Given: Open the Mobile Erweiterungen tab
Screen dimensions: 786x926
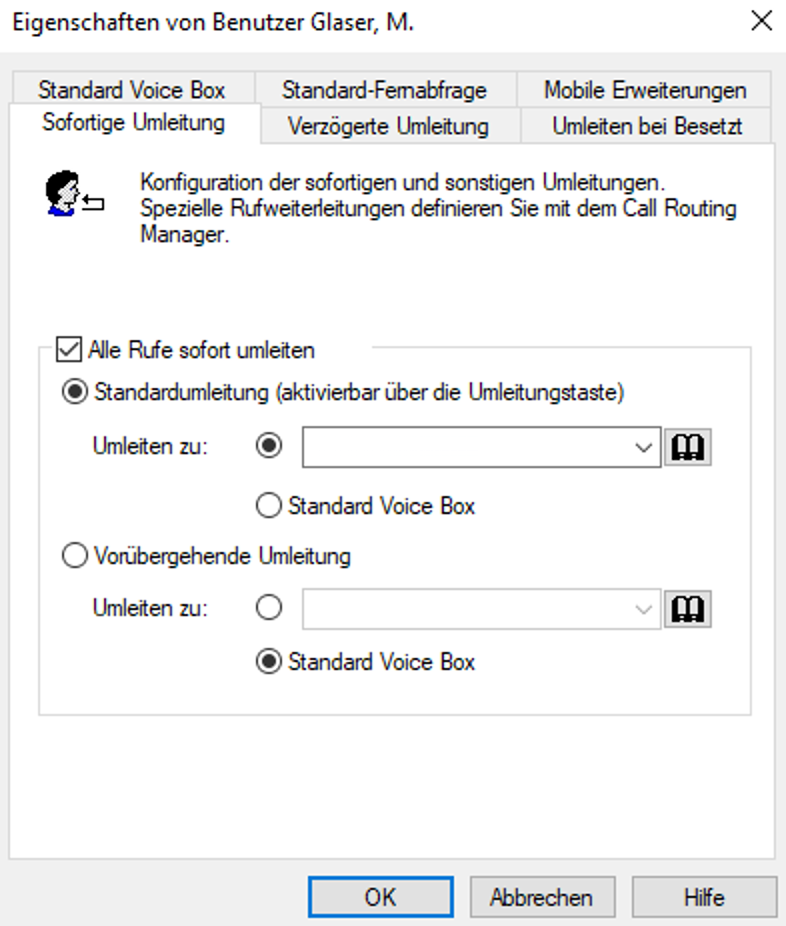Looking at the screenshot, I should (645, 90).
